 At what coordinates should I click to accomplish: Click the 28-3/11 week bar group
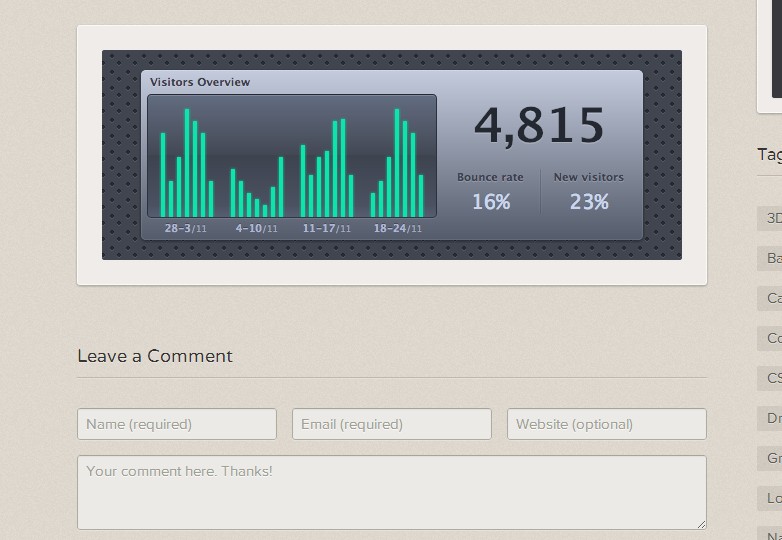pyautogui.click(x=187, y=165)
